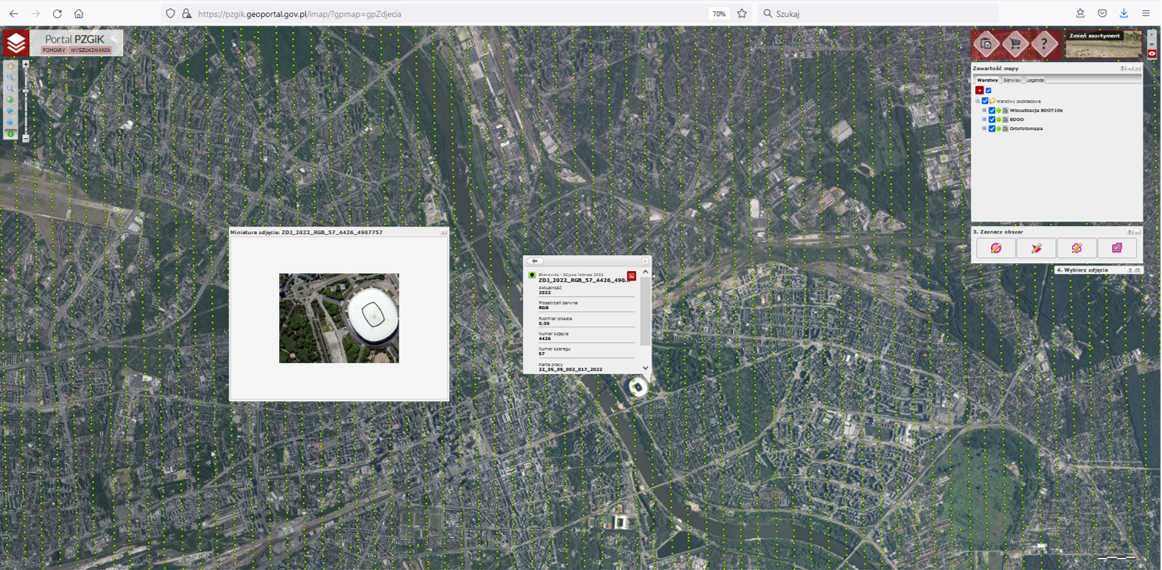
Task: Click the help question mark icon
Action: pyautogui.click(x=1044, y=44)
